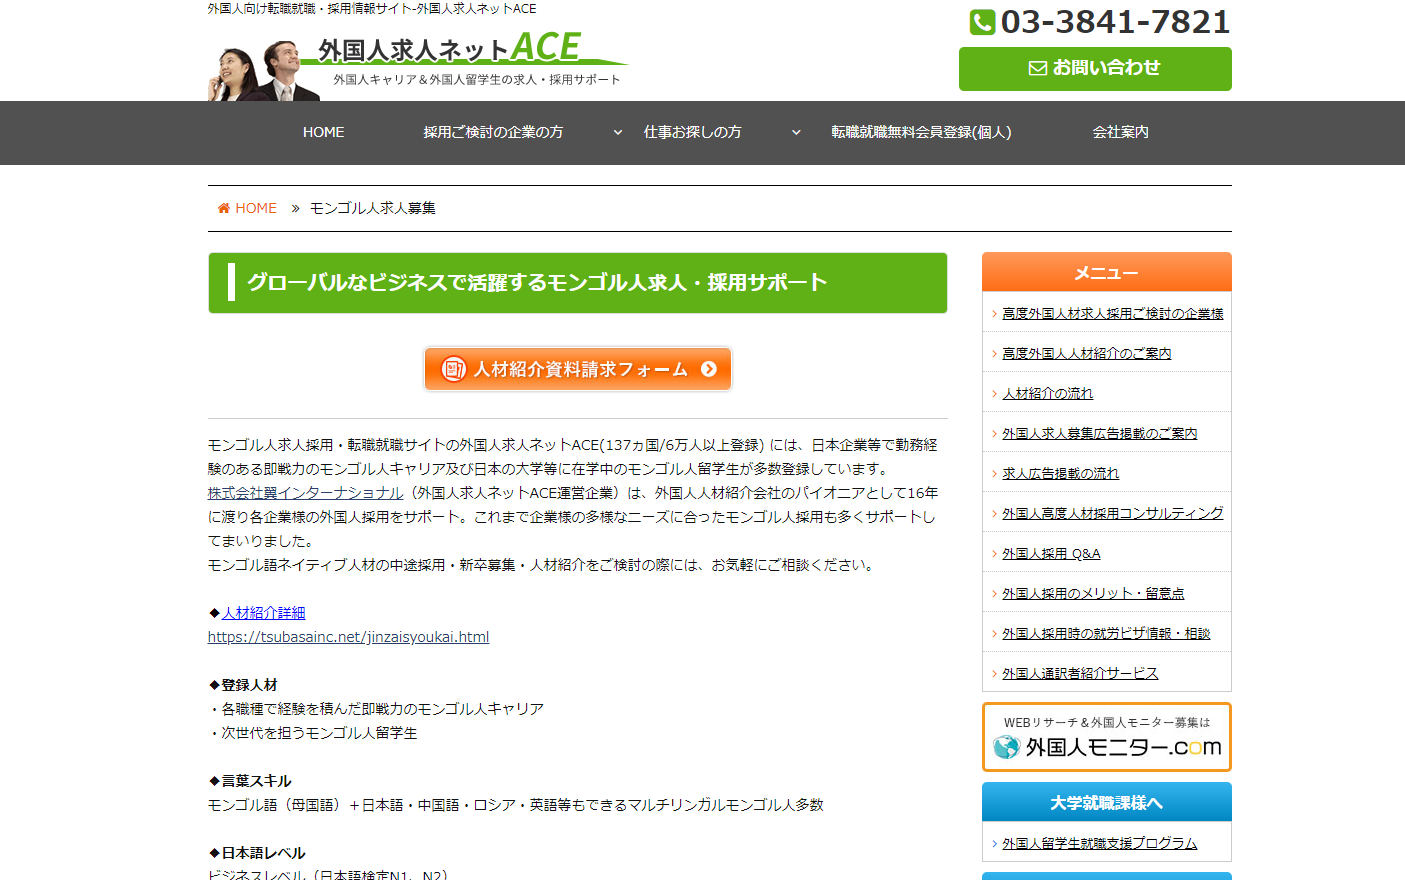Image resolution: width=1405 pixels, height=880 pixels.
Task: Go to 会社案内 in the navigation bar
Action: tap(1120, 132)
